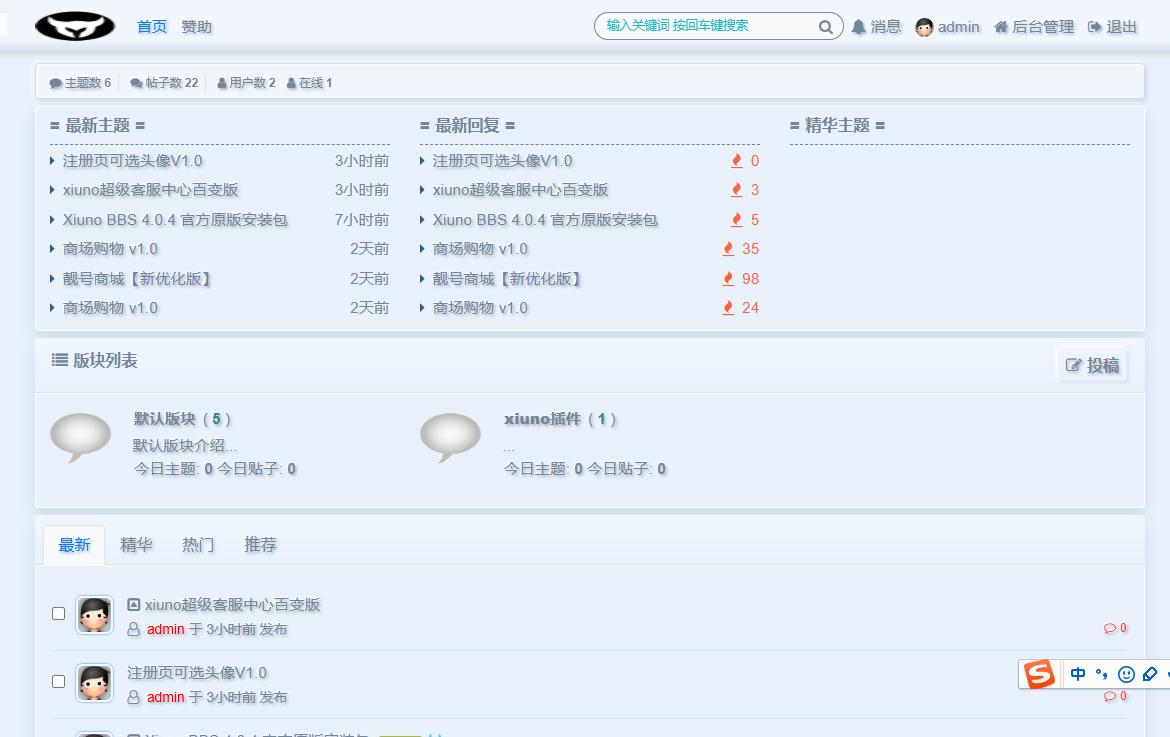Open 赞助 in the top navigation
The height and width of the screenshot is (737, 1170).
click(196, 27)
